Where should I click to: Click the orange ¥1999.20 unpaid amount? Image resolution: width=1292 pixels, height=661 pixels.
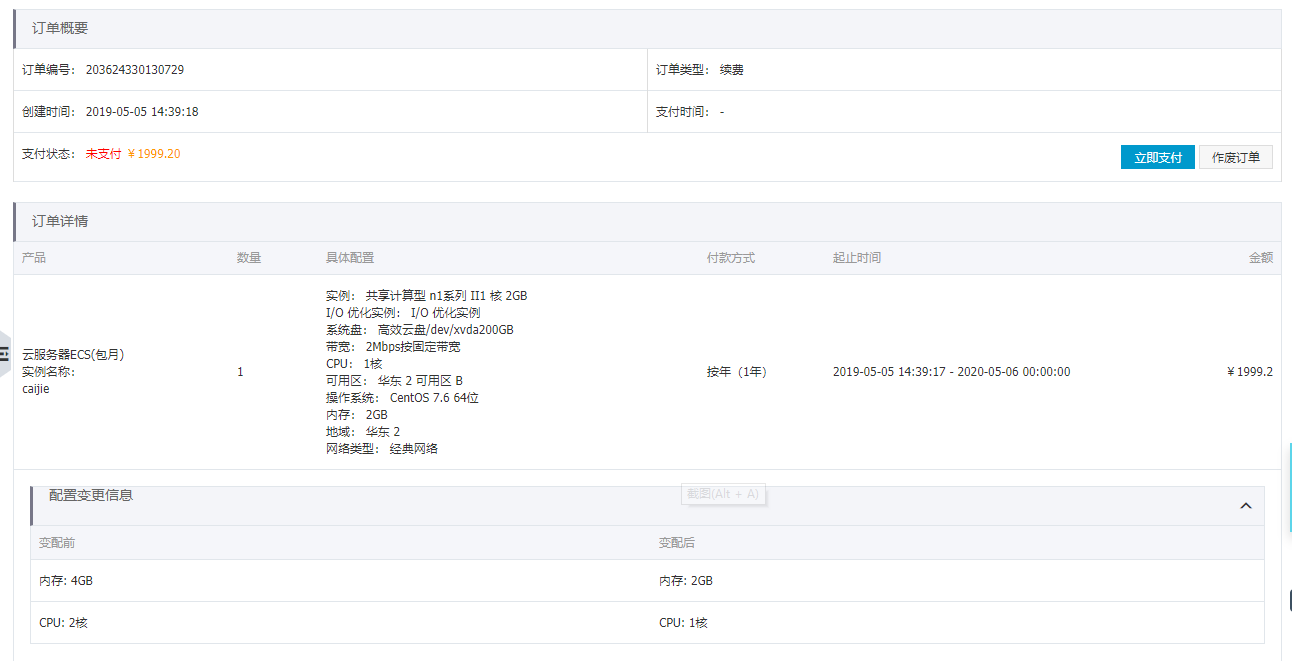pos(154,154)
